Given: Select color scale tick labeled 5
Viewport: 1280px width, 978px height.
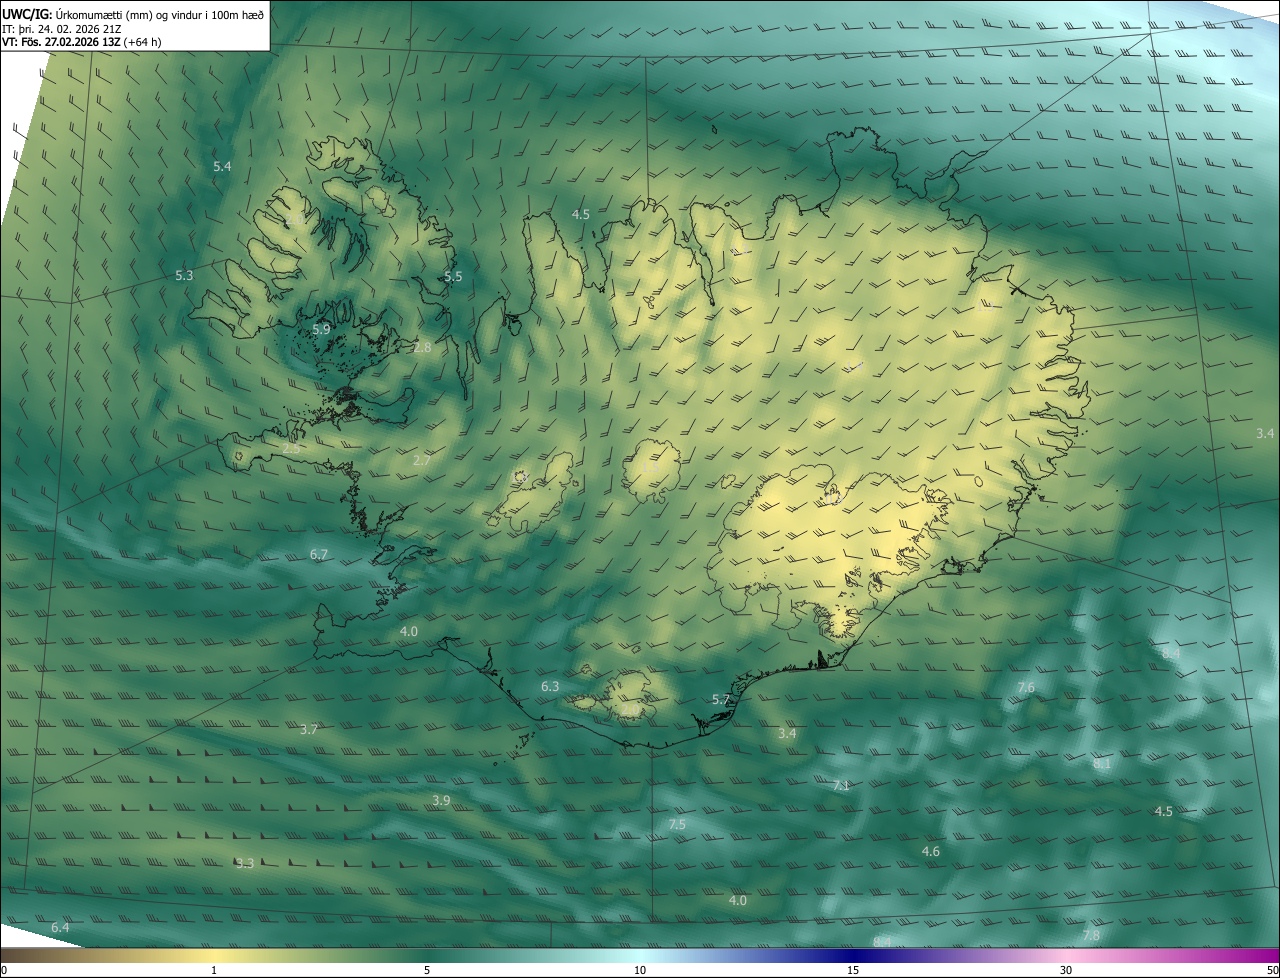Looking at the screenshot, I should click(427, 970).
